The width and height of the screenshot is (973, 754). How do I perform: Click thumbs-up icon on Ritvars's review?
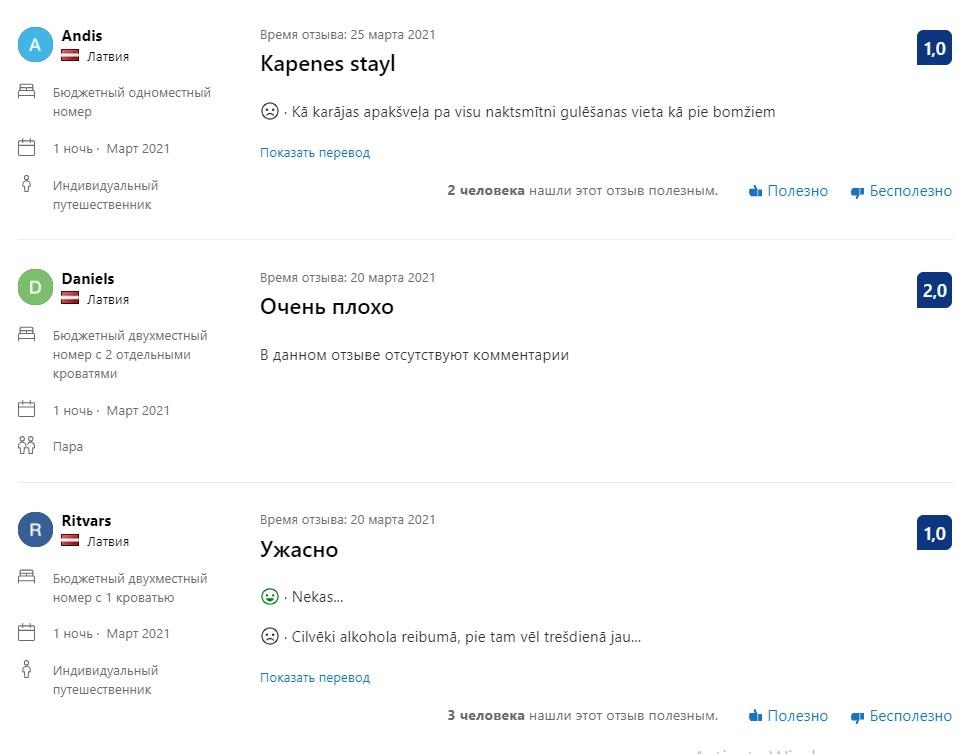[x=755, y=716]
